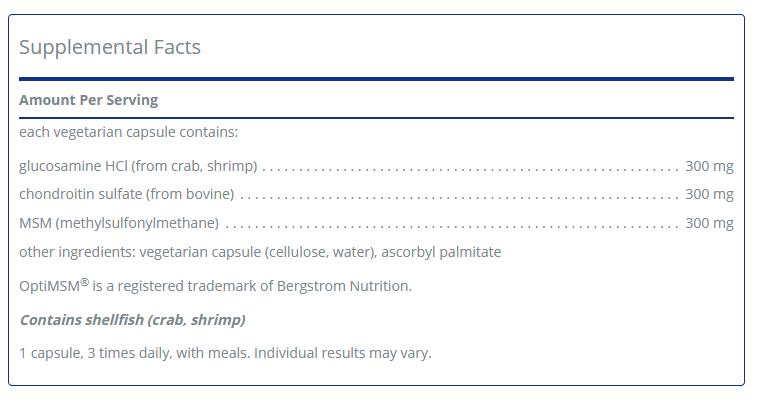Screen dimensions: 760x404
Task: Click the 300 mg value for chondroitin sulfate
Action: click(709, 194)
